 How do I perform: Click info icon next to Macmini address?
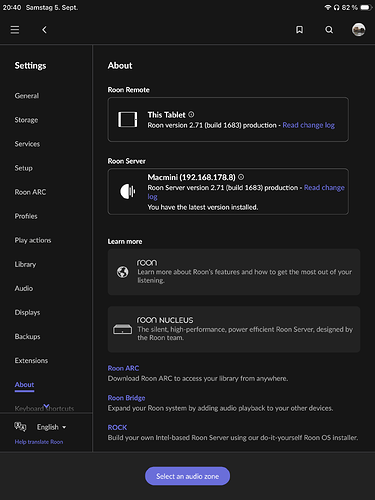coord(241,177)
